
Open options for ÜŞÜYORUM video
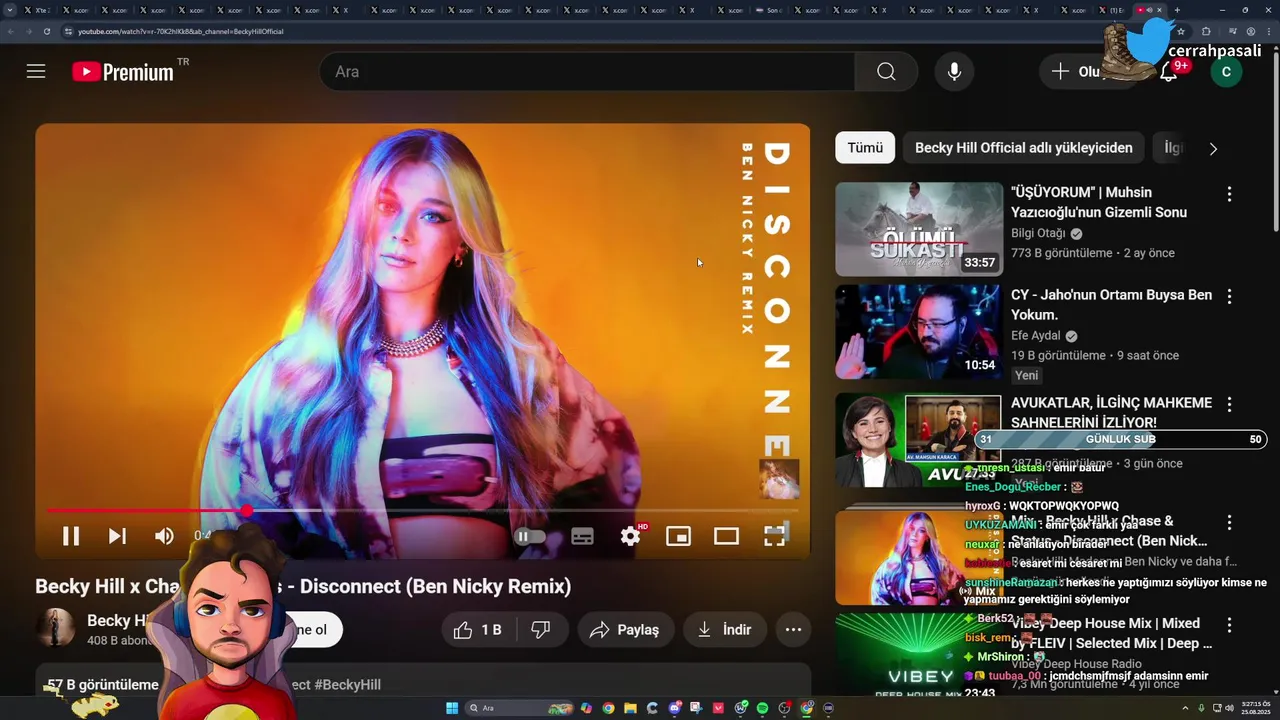1229,194
